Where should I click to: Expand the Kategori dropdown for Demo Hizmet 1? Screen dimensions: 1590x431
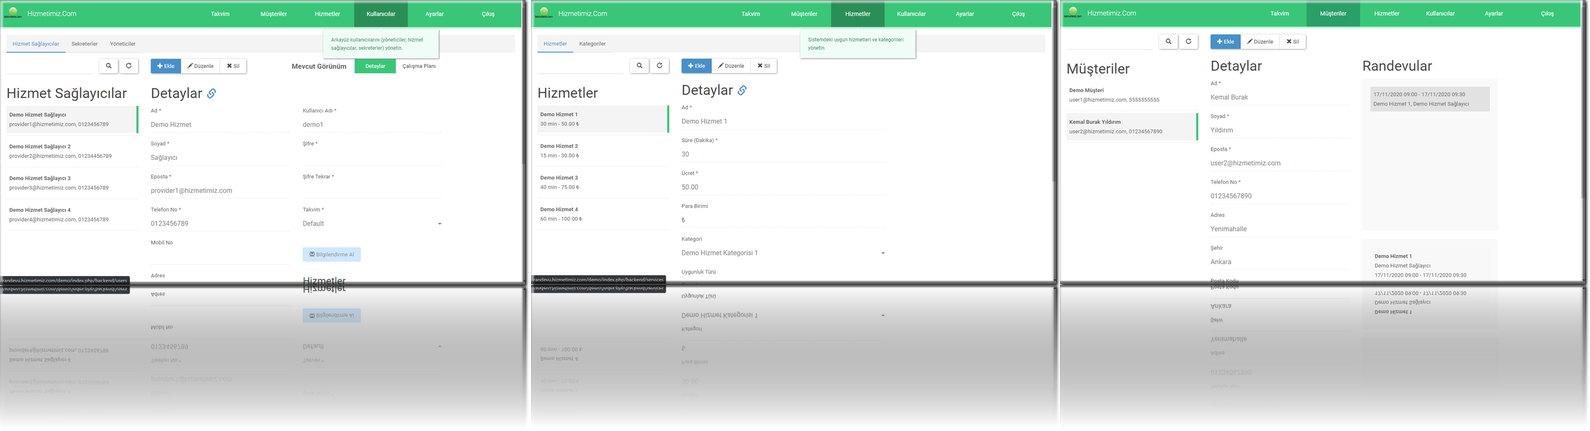pyautogui.click(x=782, y=253)
